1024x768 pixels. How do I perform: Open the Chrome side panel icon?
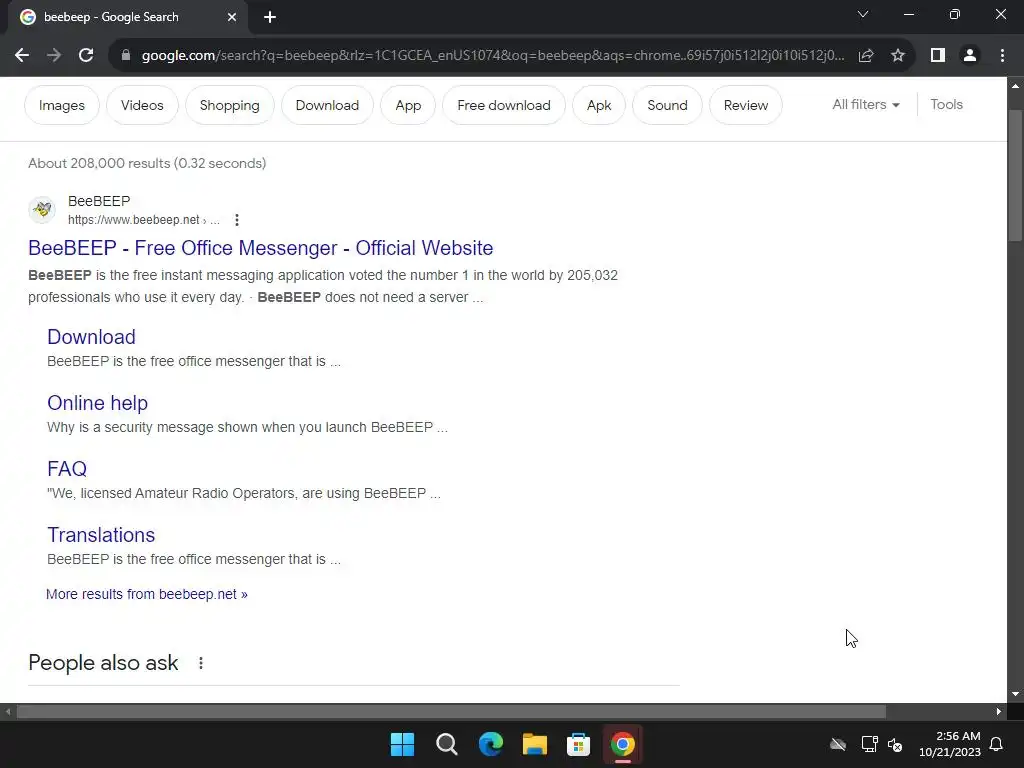click(x=938, y=56)
